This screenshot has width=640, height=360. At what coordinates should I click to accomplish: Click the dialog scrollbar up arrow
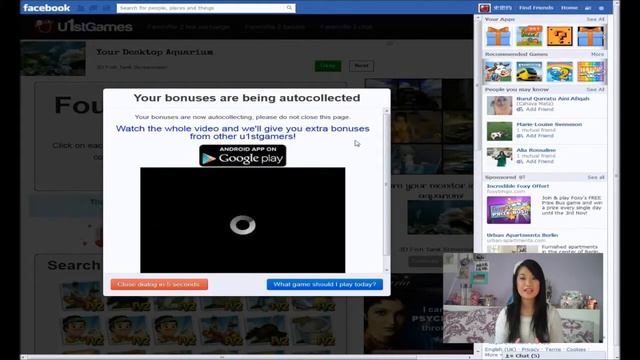click(387, 111)
